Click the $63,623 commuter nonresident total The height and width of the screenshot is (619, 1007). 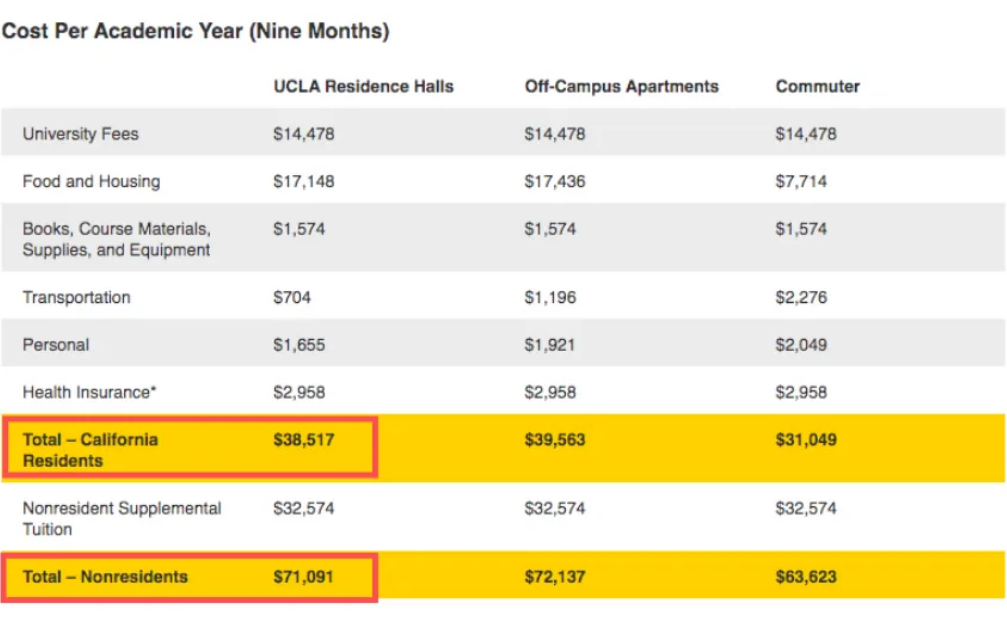coord(805,577)
